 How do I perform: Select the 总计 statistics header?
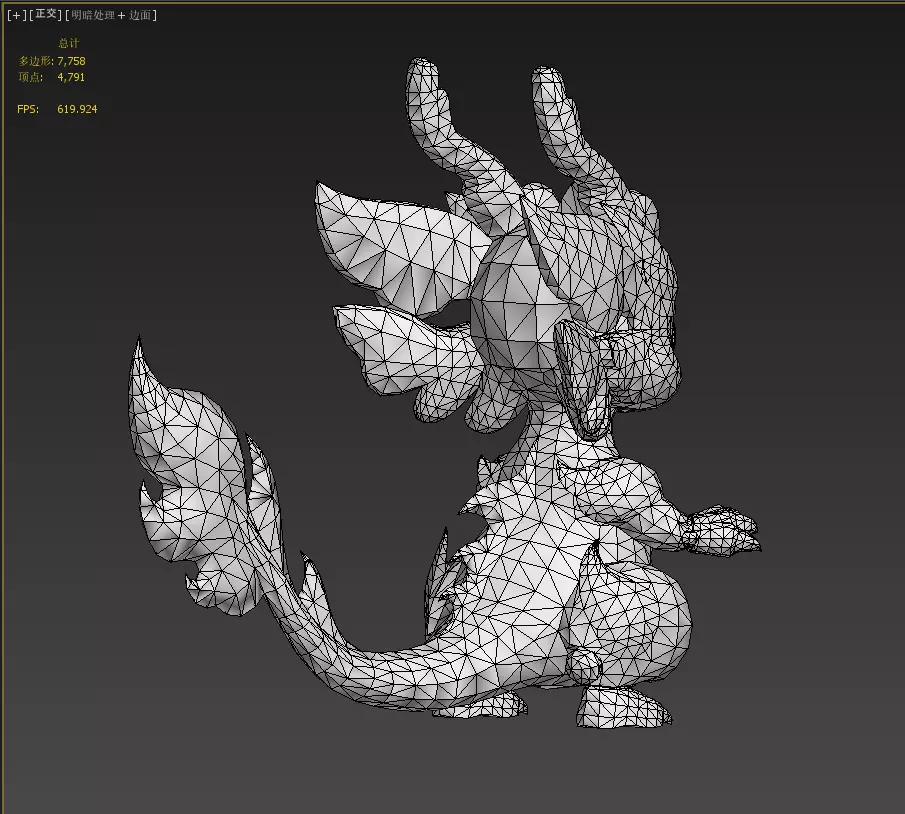(x=69, y=43)
